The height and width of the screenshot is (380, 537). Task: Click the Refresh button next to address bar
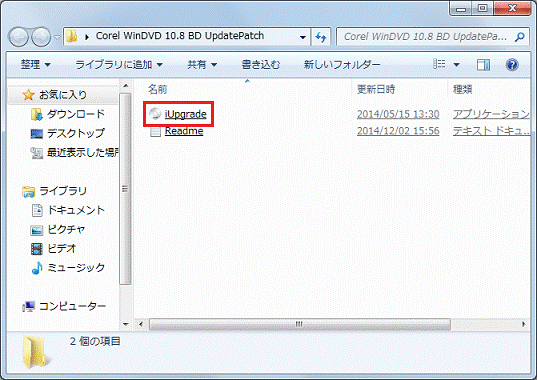click(321, 37)
